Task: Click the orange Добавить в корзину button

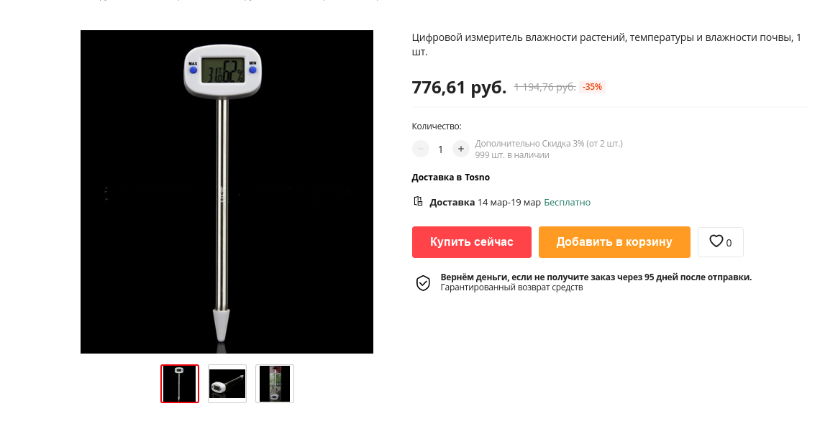Action: tap(614, 242)
